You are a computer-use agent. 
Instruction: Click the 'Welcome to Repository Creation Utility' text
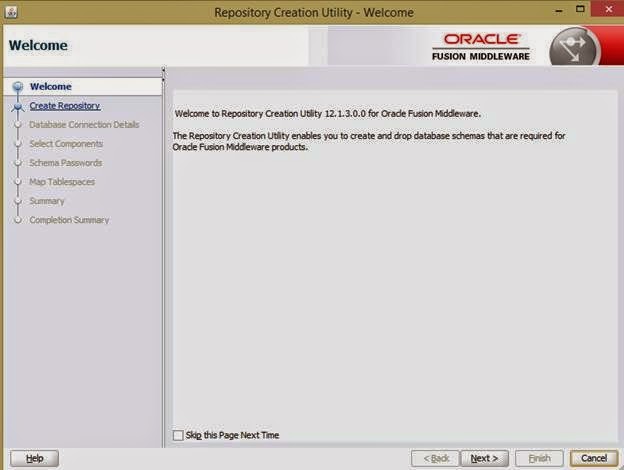tap(328, 114)
